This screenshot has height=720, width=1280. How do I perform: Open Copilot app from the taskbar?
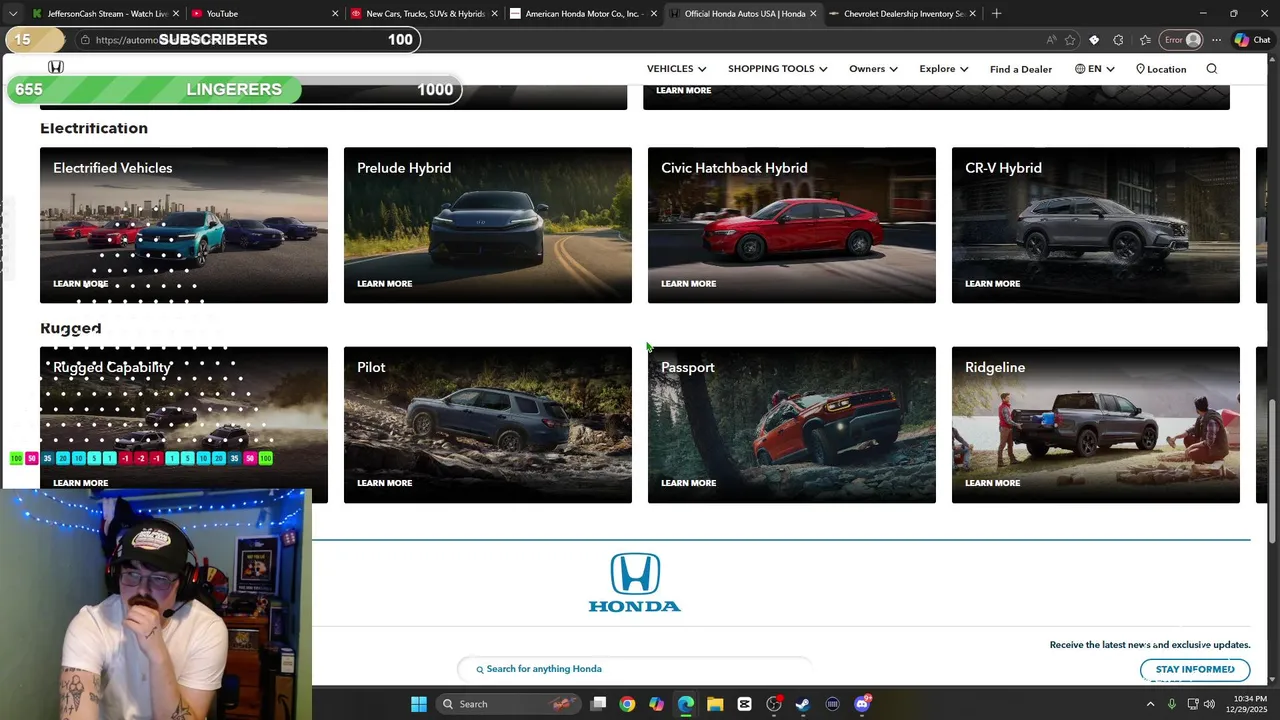click(x=656, y=704)
